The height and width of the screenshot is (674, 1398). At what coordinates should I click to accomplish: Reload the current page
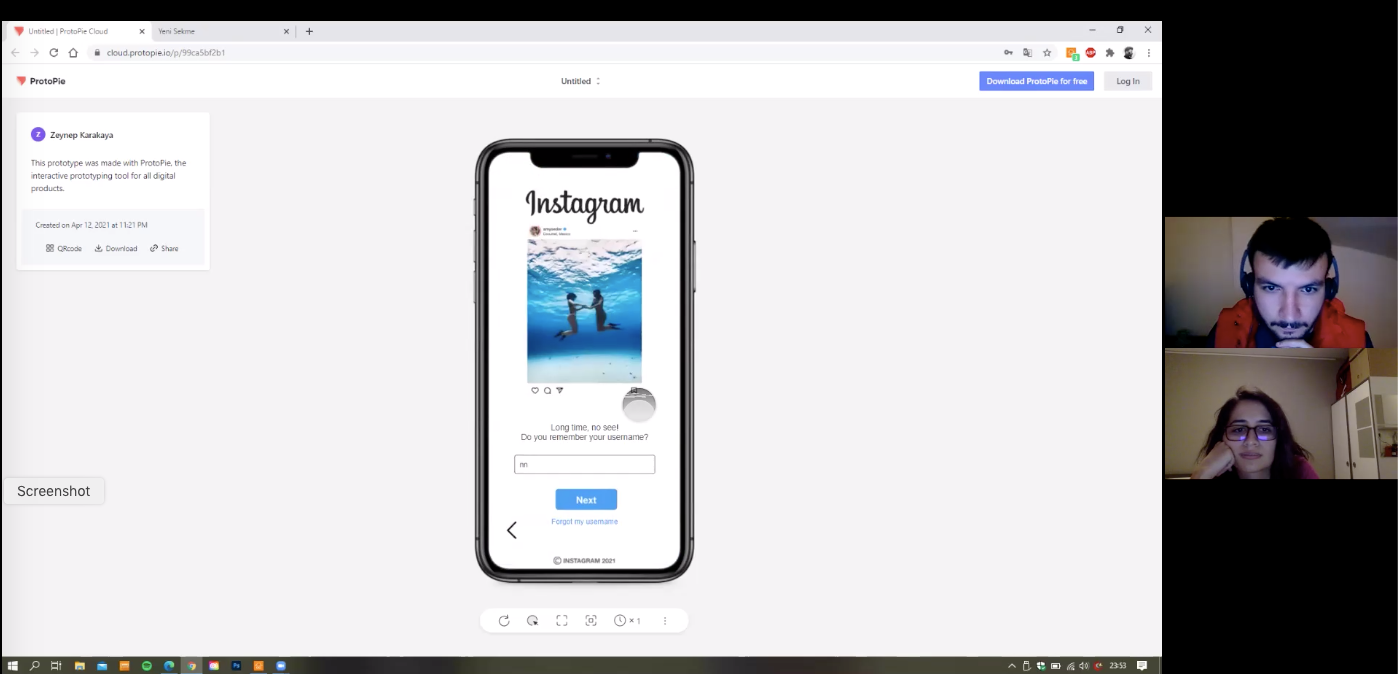54,53
